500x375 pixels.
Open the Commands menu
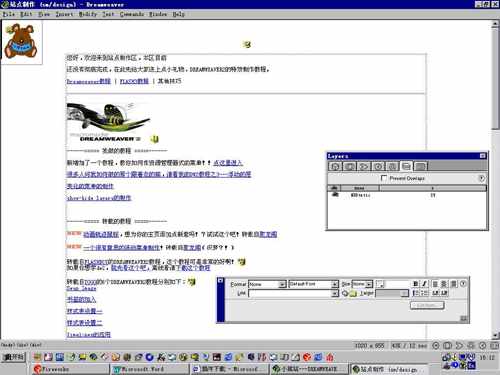tap(132, 14)
